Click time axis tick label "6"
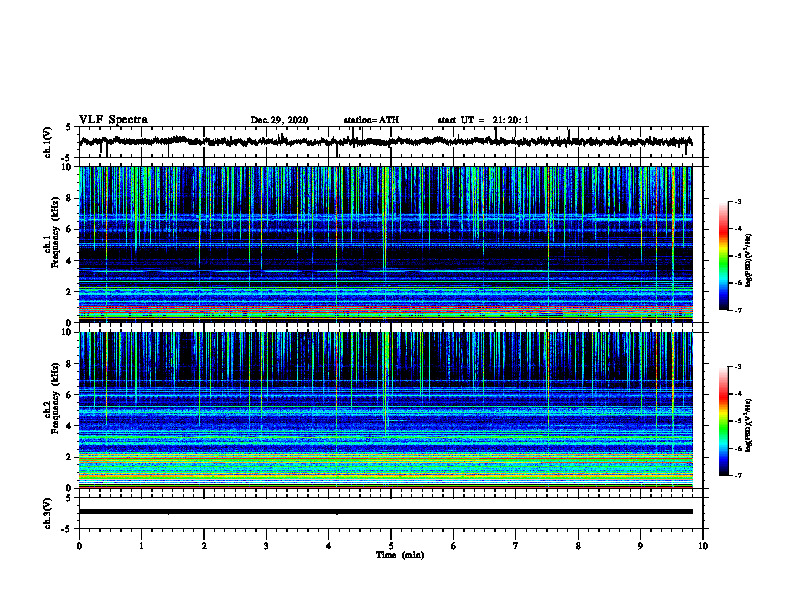 pyautogui.click(x=454, y=546)
